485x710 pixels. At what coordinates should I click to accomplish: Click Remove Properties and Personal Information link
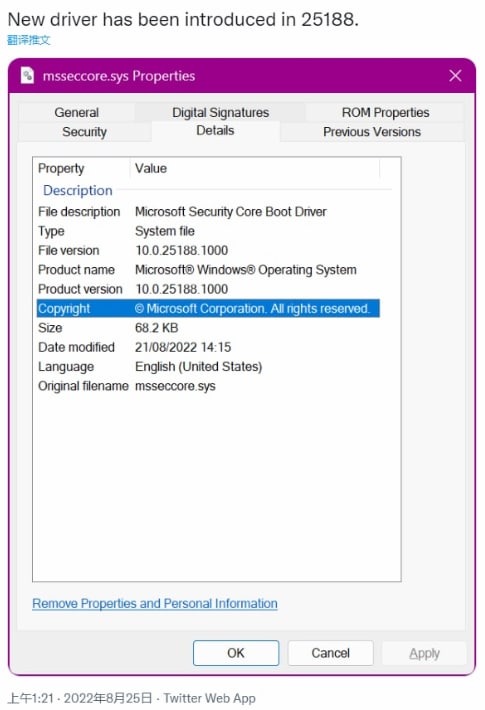click(155, 603)
